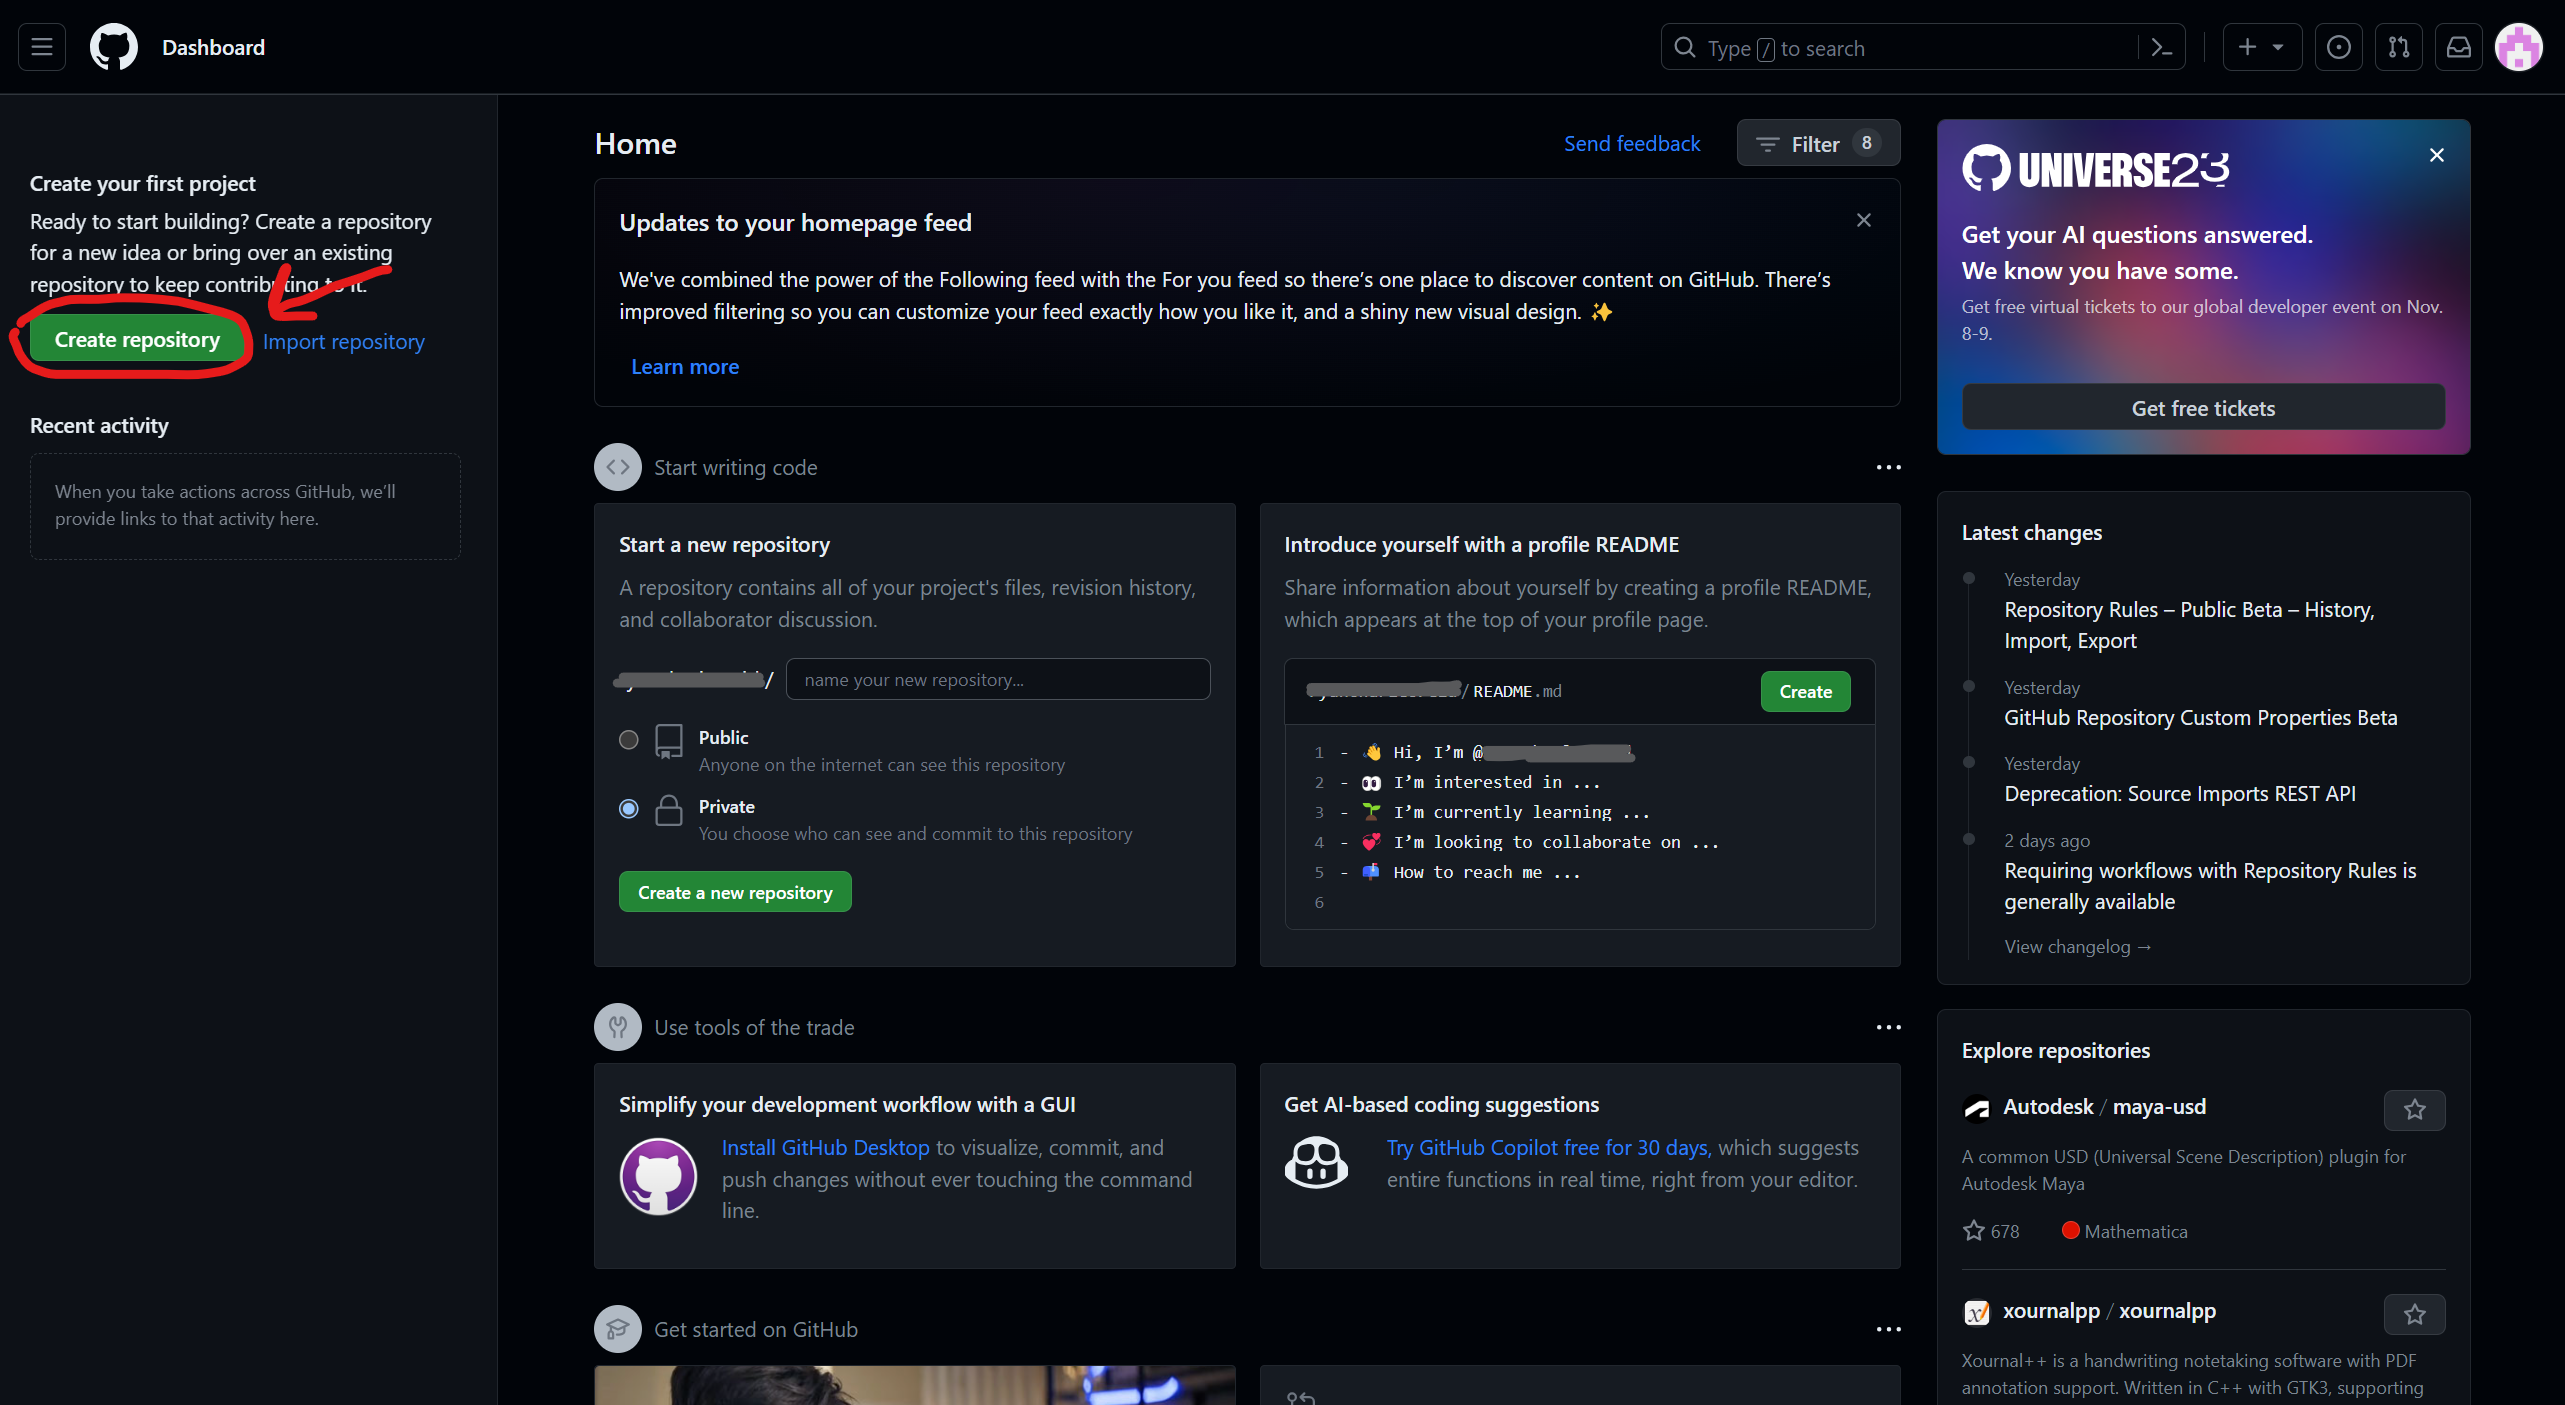
Task: Open GitHub Repository Custom Properties Beta entry
Action: point(2200,718)
